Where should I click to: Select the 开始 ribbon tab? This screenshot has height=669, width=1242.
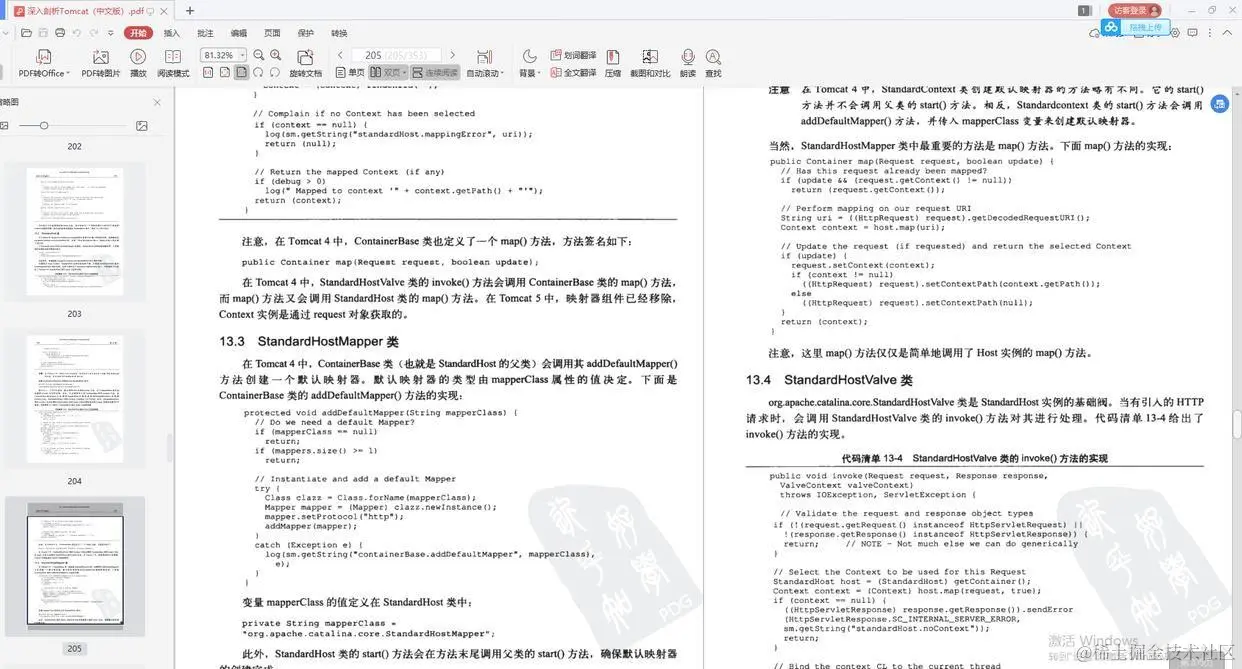tap(138, 33)
